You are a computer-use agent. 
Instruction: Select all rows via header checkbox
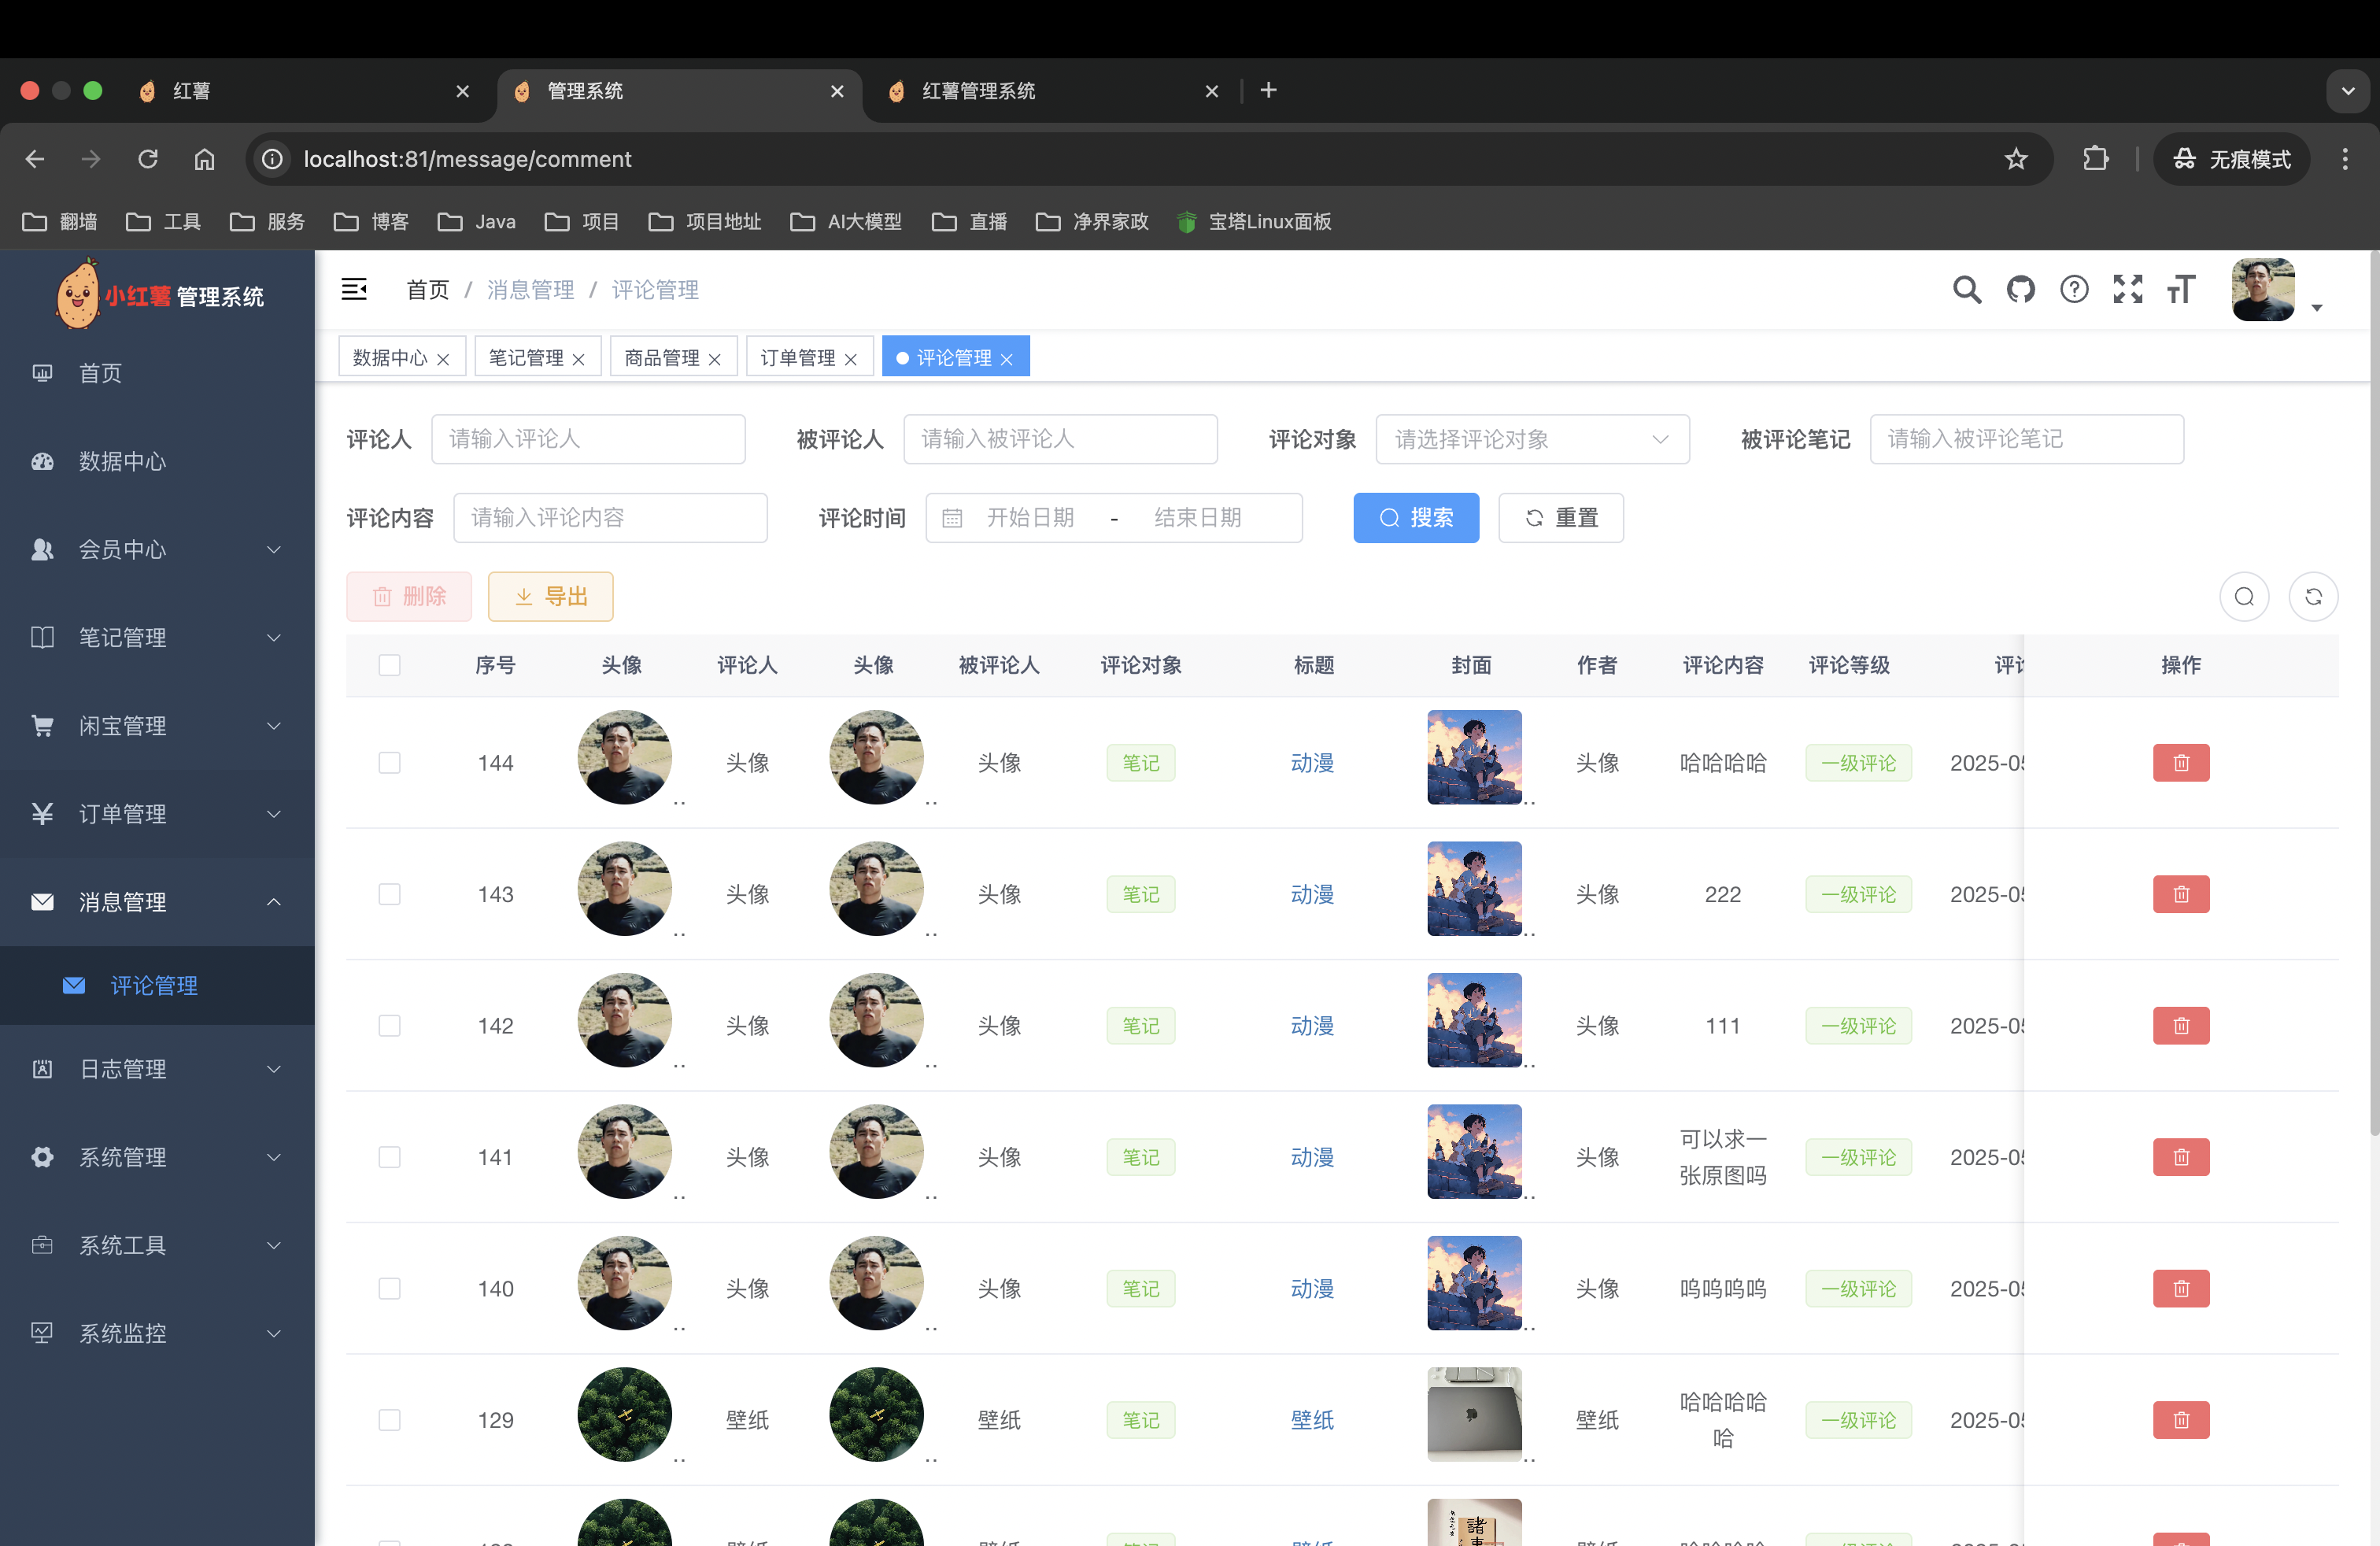coord(390,665)
